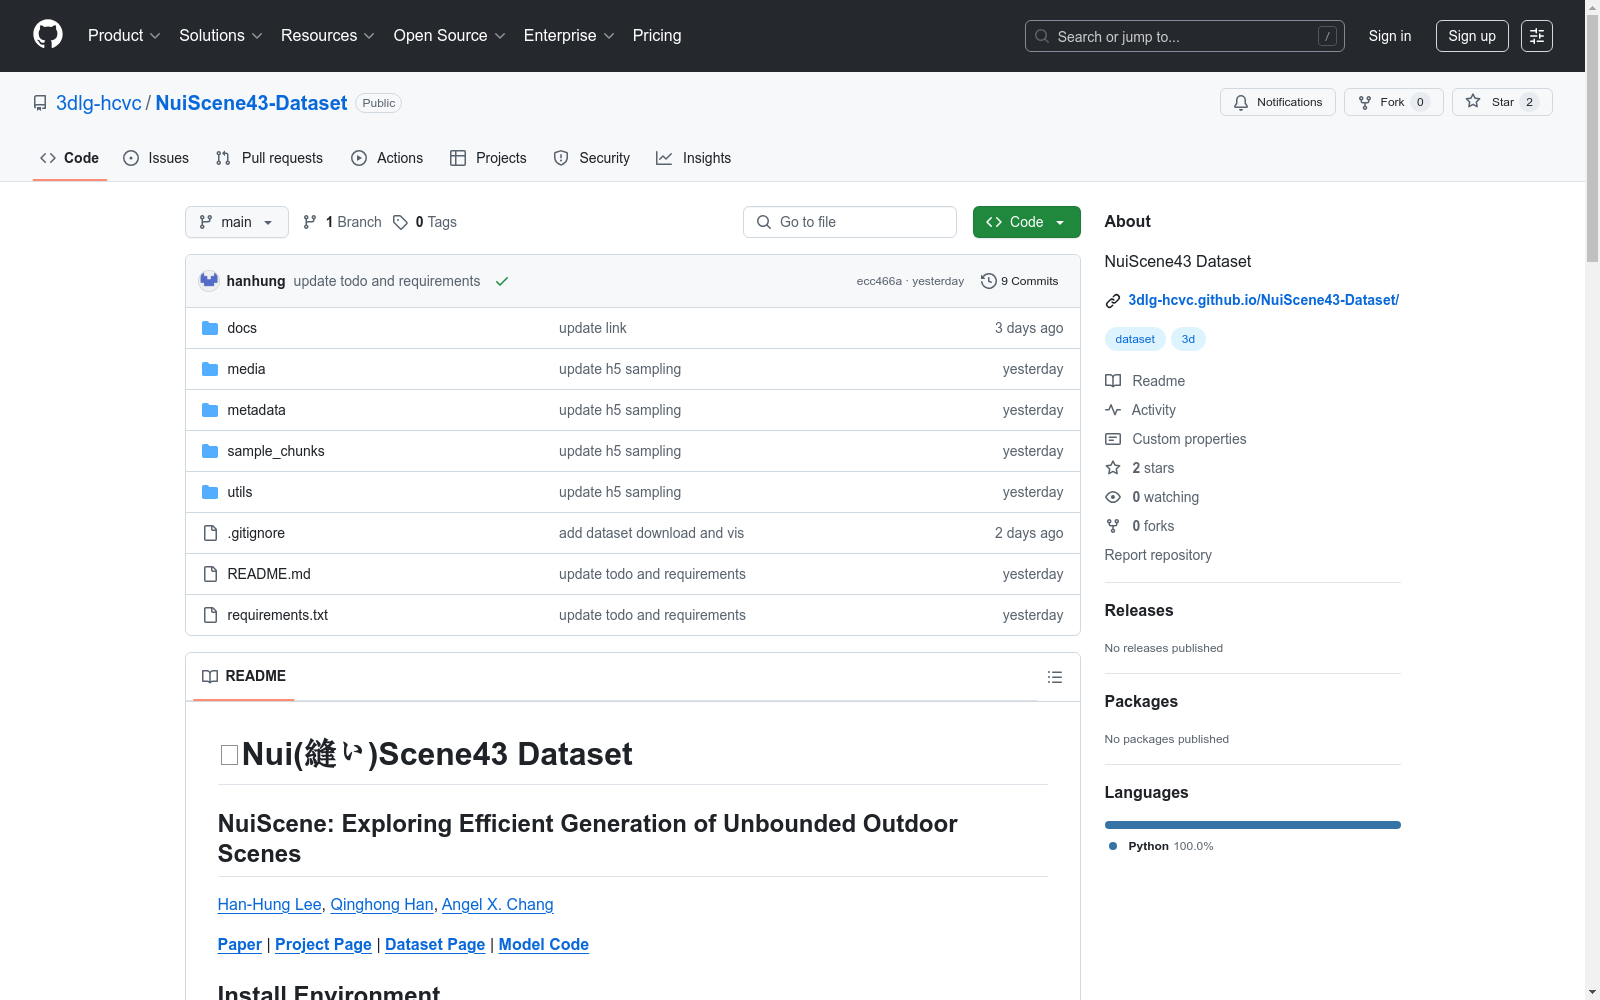
Task: Click the tag icon beside 0 Tags
Action: [400, 222]
